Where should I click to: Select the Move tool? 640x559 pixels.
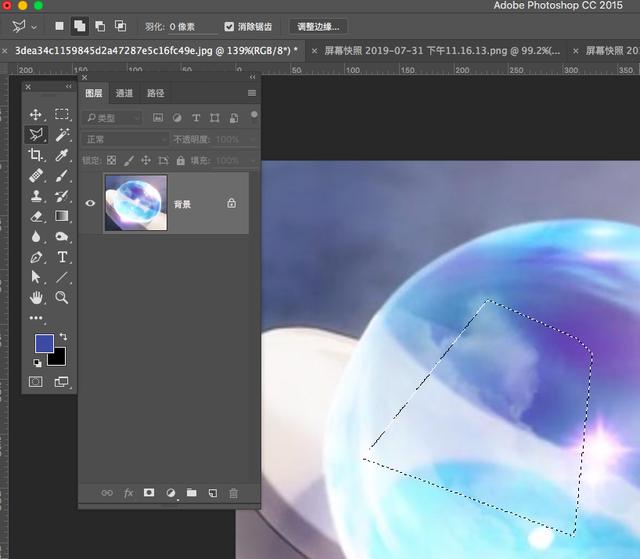click(36, 114)
